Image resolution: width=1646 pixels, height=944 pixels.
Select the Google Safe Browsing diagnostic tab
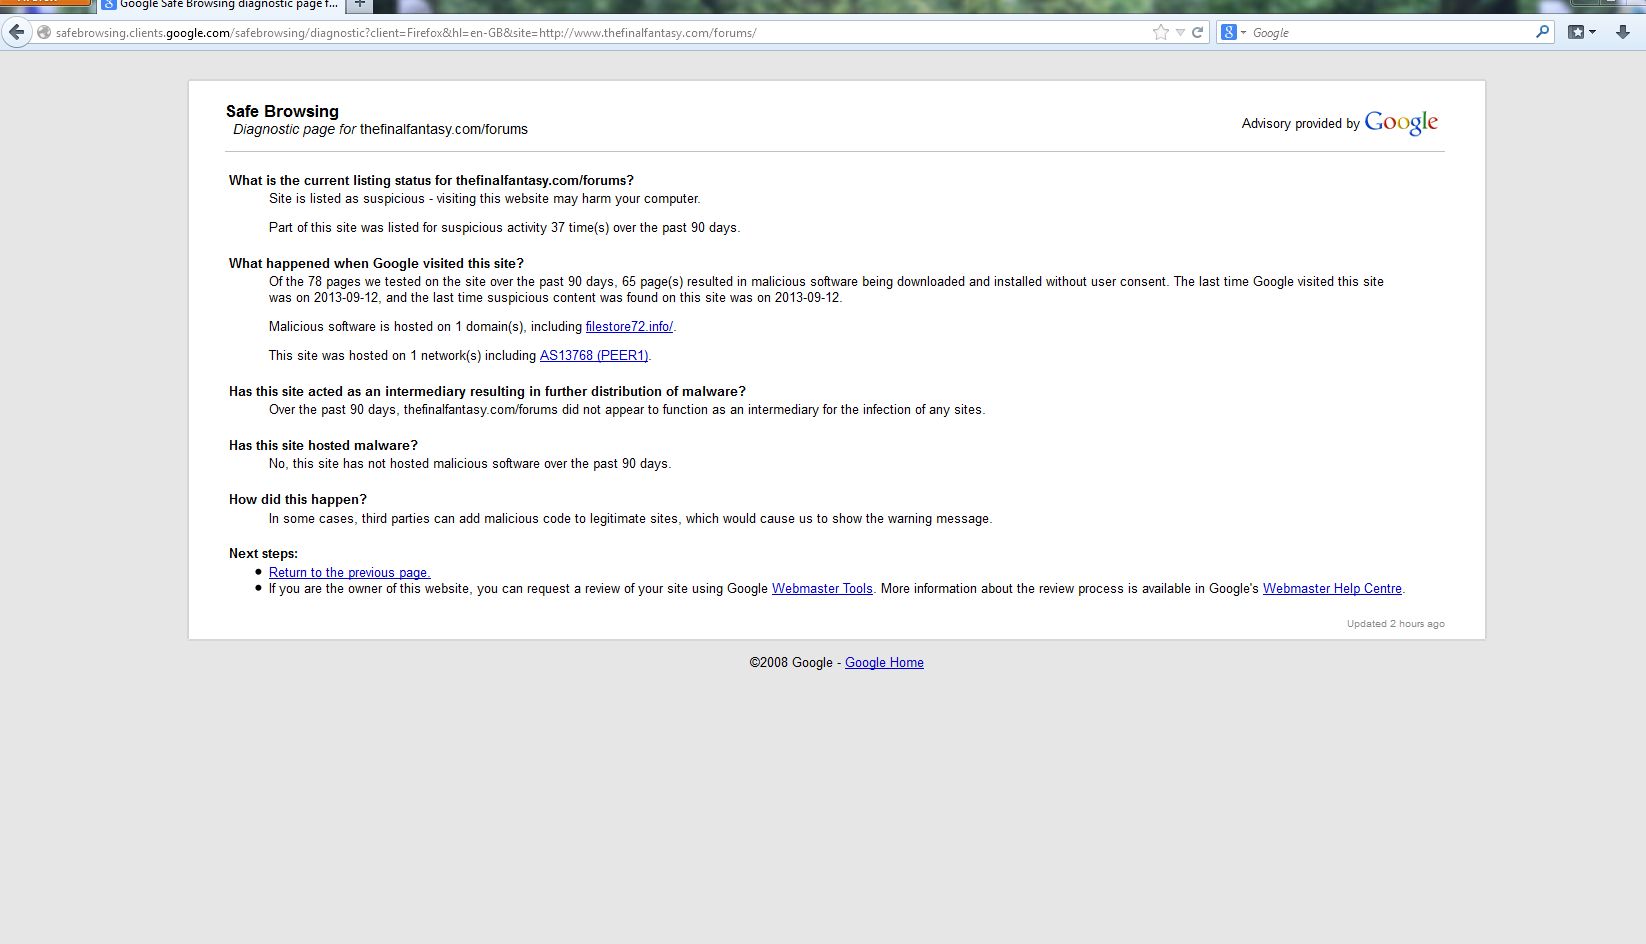(220, 5)
